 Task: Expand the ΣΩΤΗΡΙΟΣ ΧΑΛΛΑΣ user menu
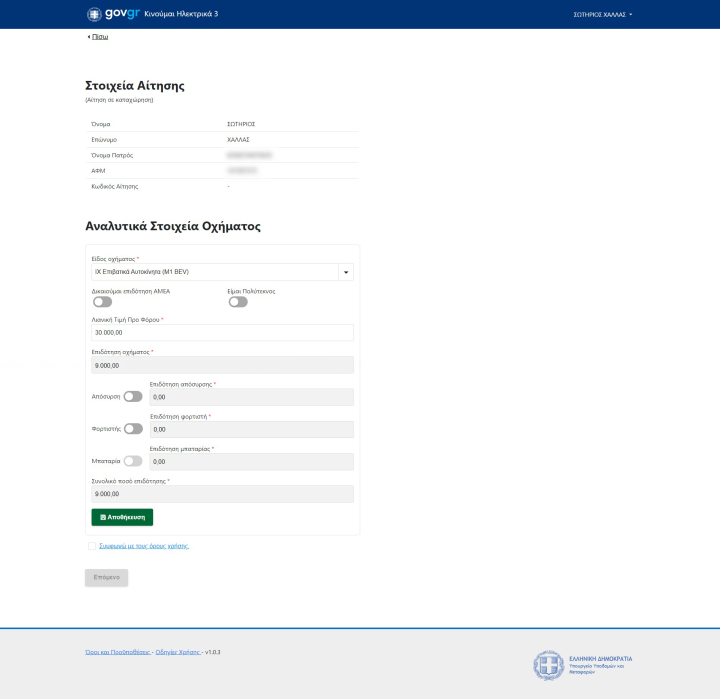[x=602, y=15]
